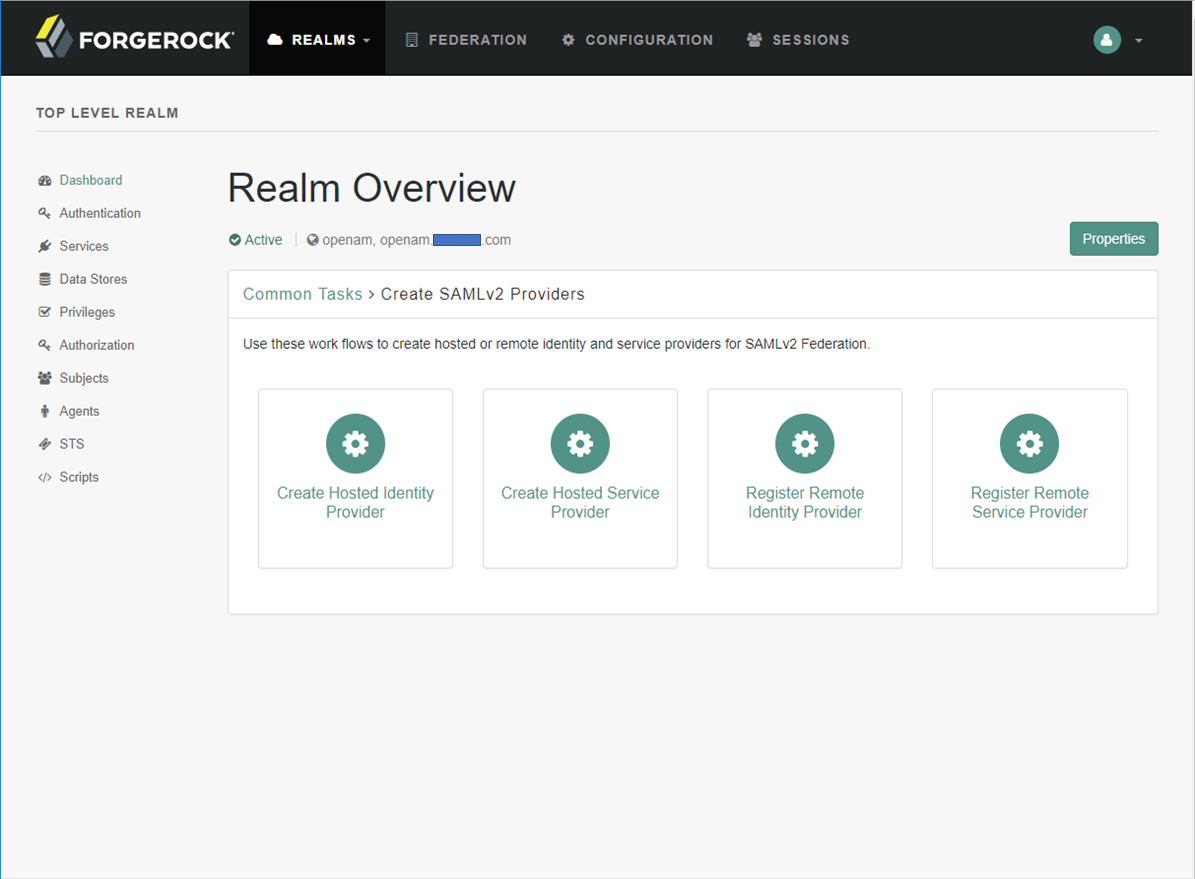Open Authorization in the sidebar

coord(96,345)
